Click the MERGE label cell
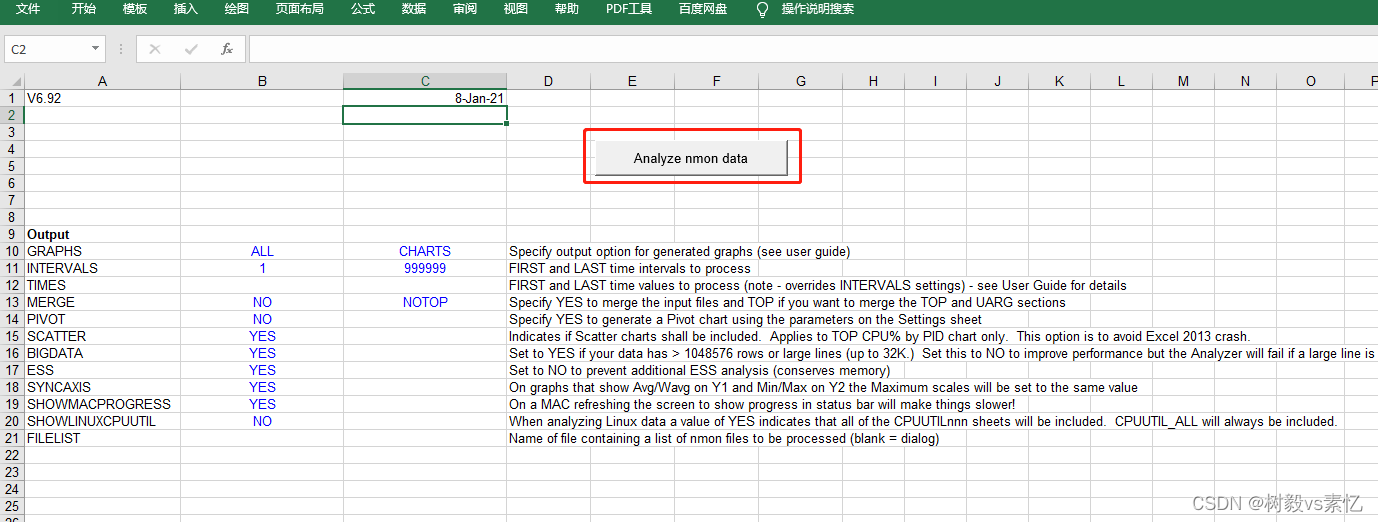The image size is (1378, 522). (102, 302)
